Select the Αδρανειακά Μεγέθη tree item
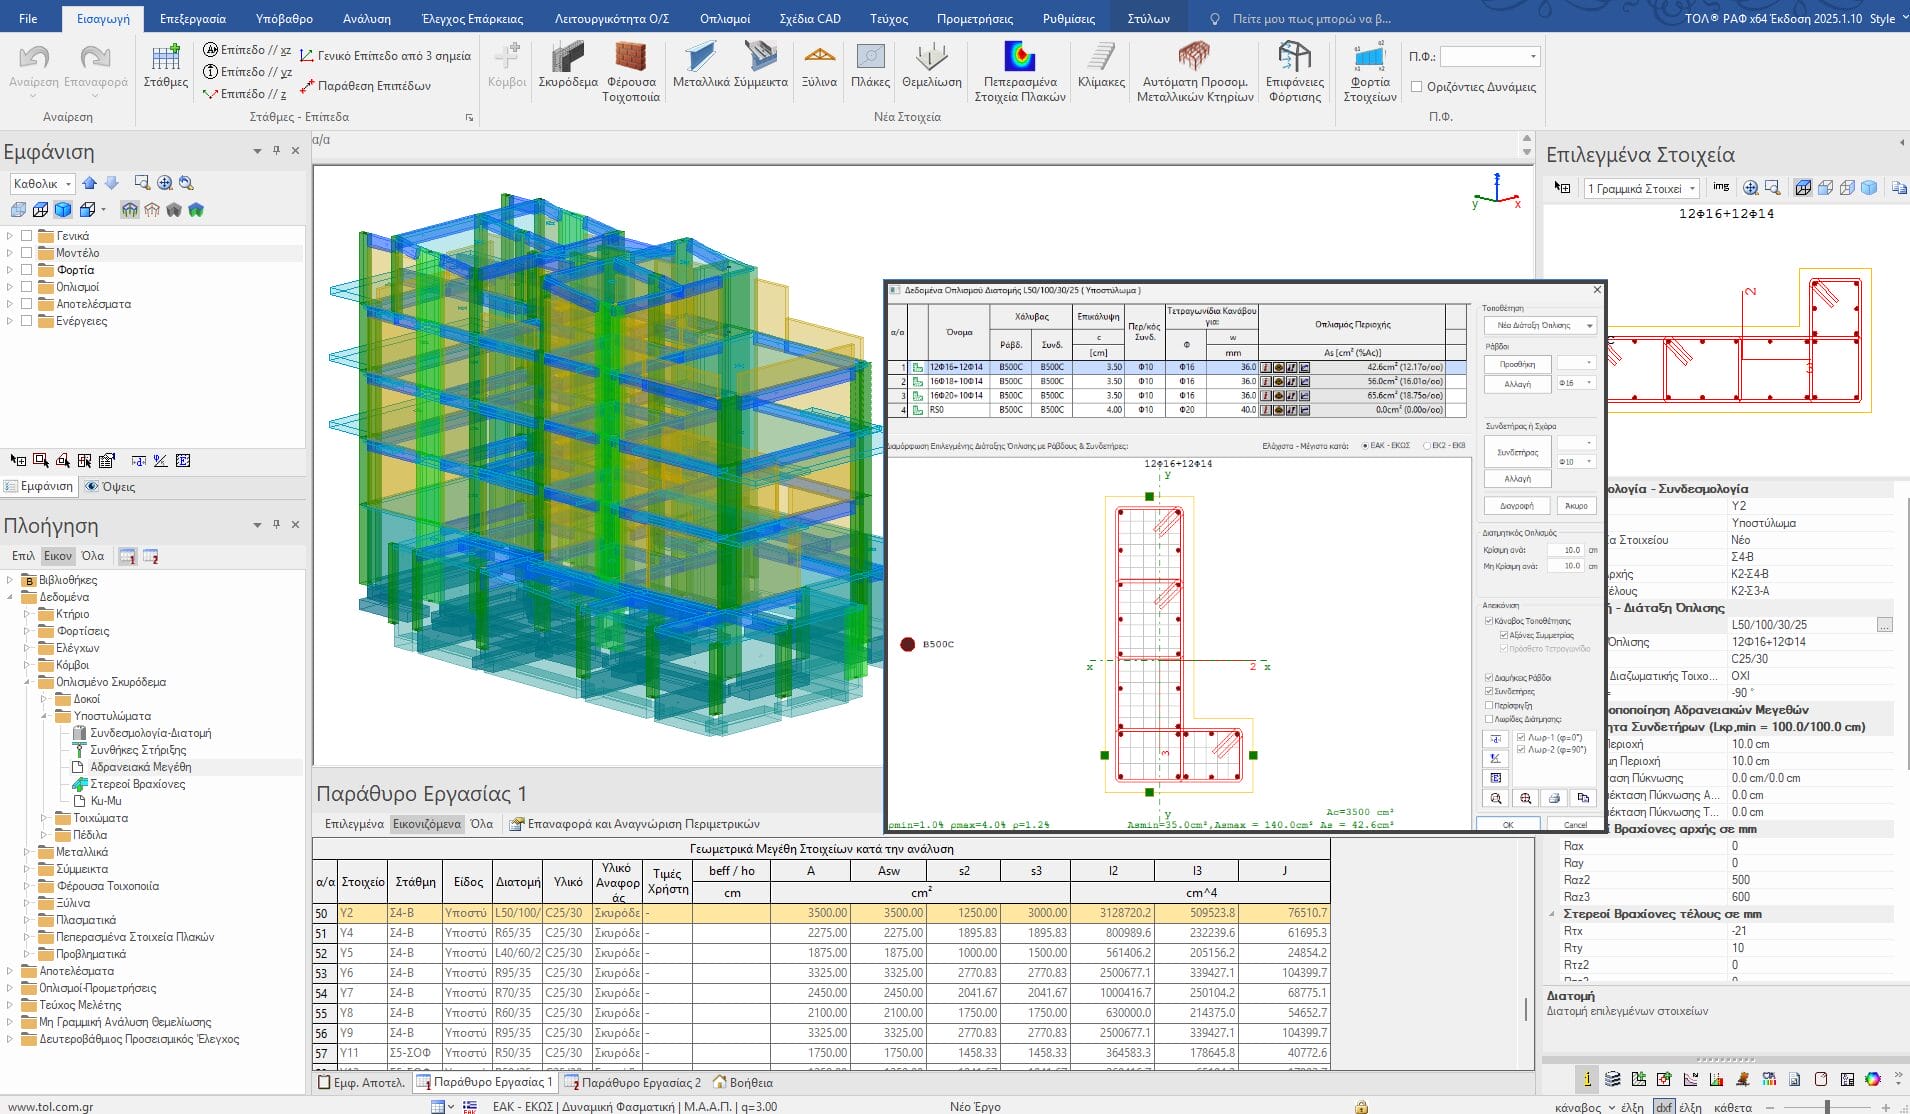This screenshot has height=1114, width=1910. click(x=140, y=767)
